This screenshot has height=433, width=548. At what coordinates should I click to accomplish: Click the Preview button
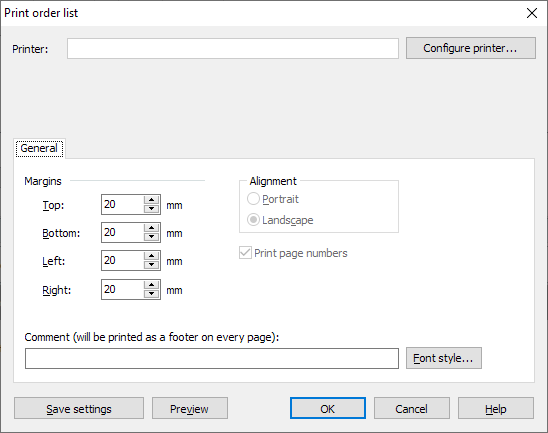pyautogui.click(x=189, y=408)
